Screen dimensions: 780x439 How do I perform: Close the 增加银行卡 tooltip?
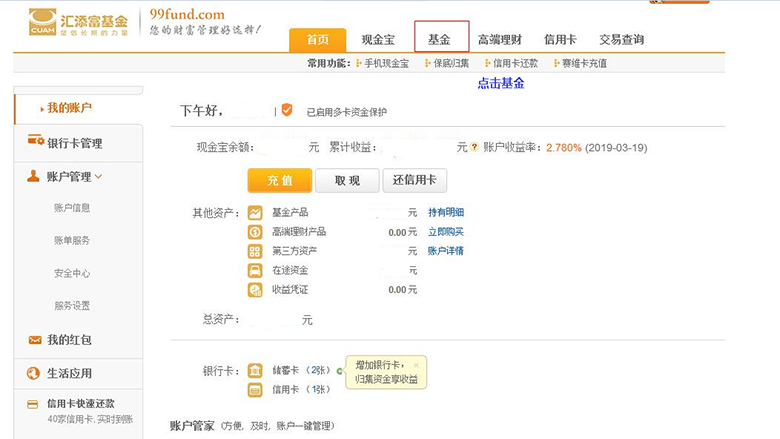(416, 365)
